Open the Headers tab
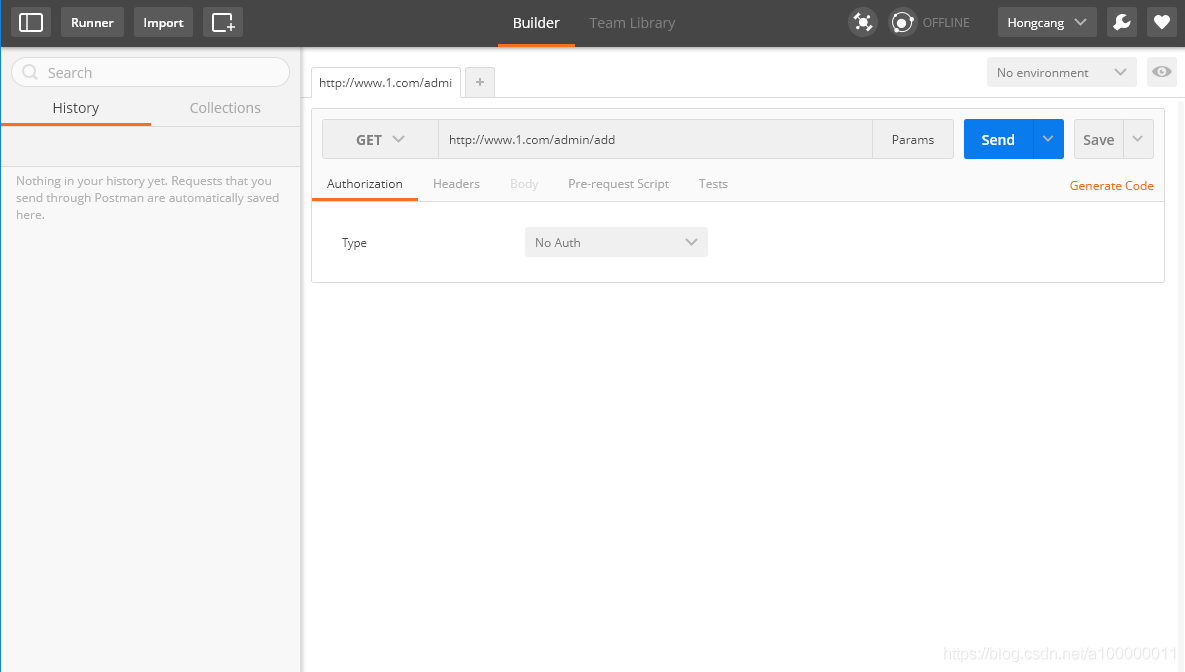Image resolution: width=1185 pixels, height=672 pixels. (456, 184)
